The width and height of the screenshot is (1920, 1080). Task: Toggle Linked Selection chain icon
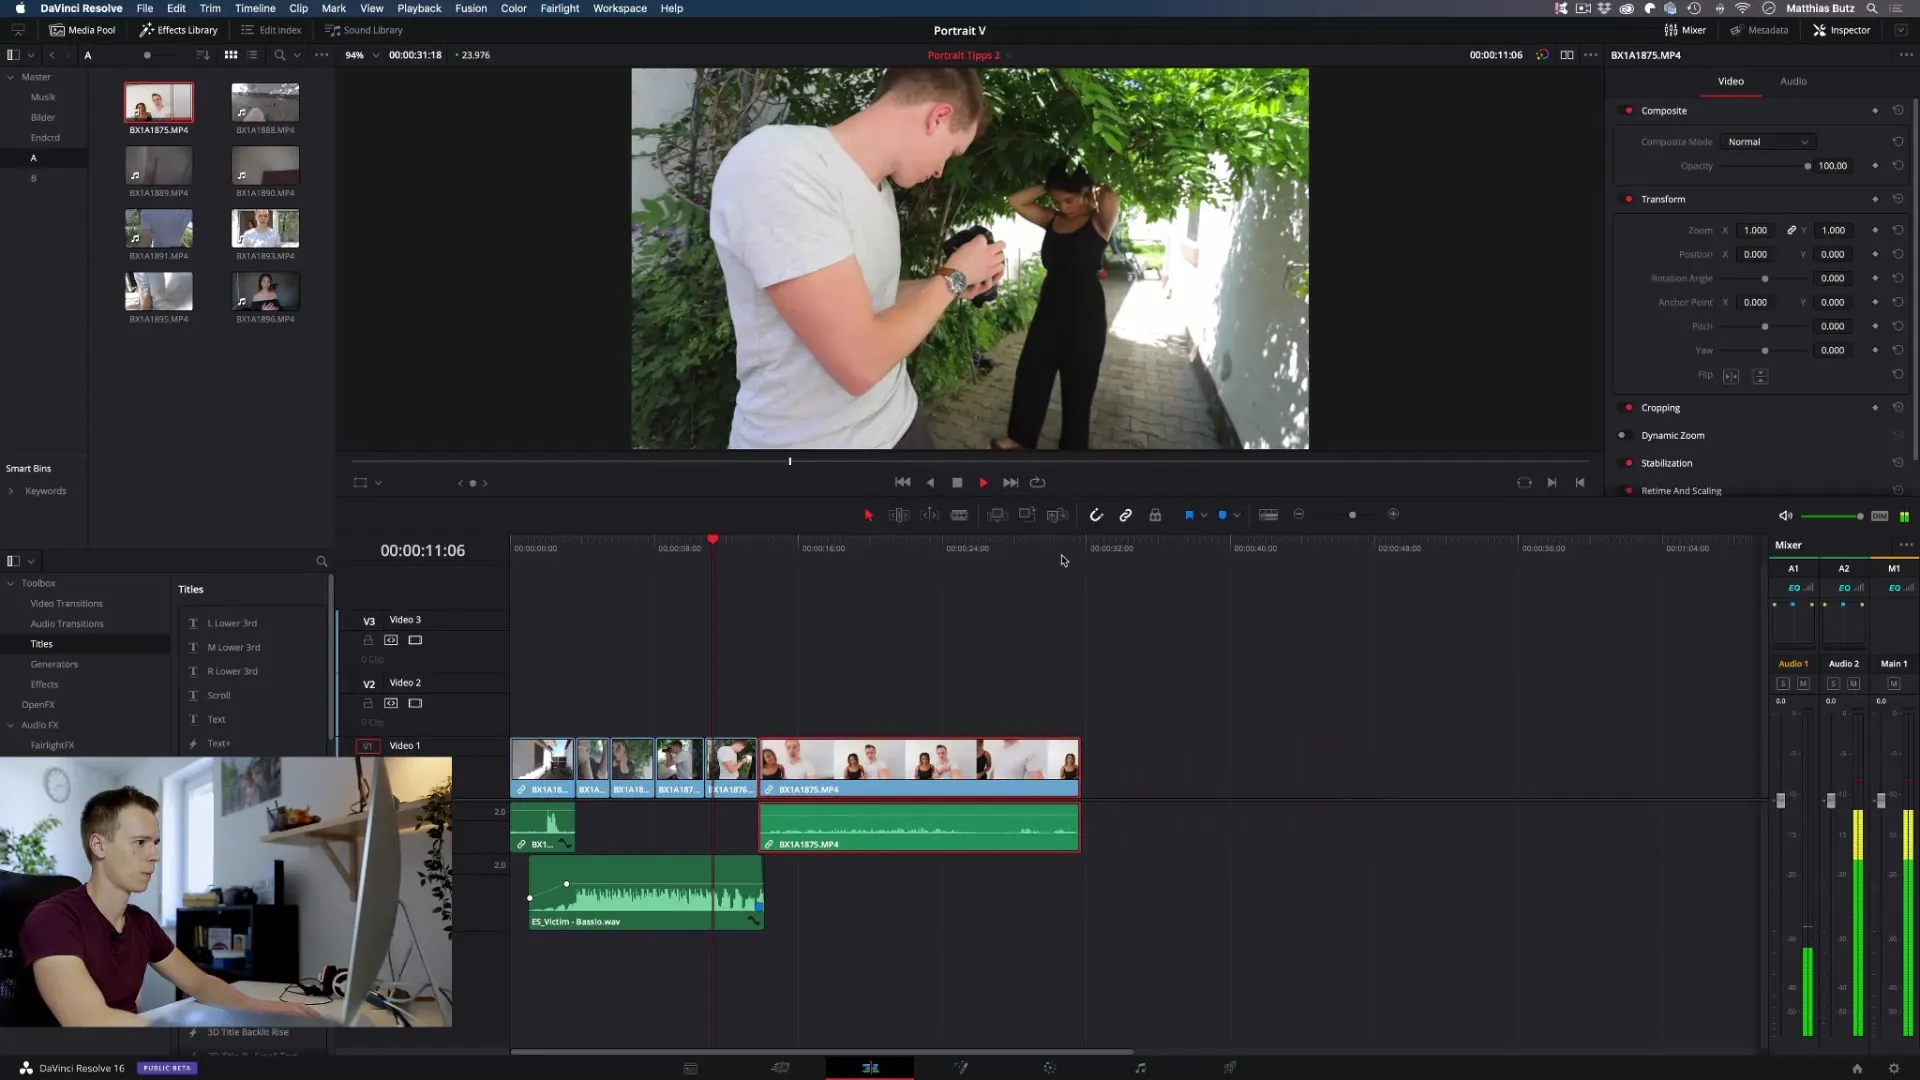click(1126, 515)
